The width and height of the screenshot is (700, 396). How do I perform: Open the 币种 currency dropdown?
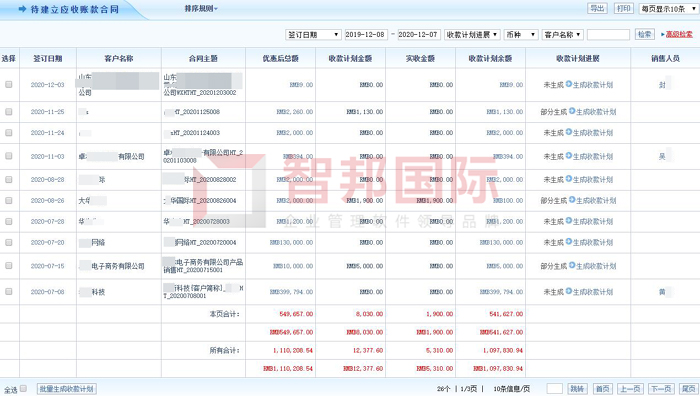point(521,34)
